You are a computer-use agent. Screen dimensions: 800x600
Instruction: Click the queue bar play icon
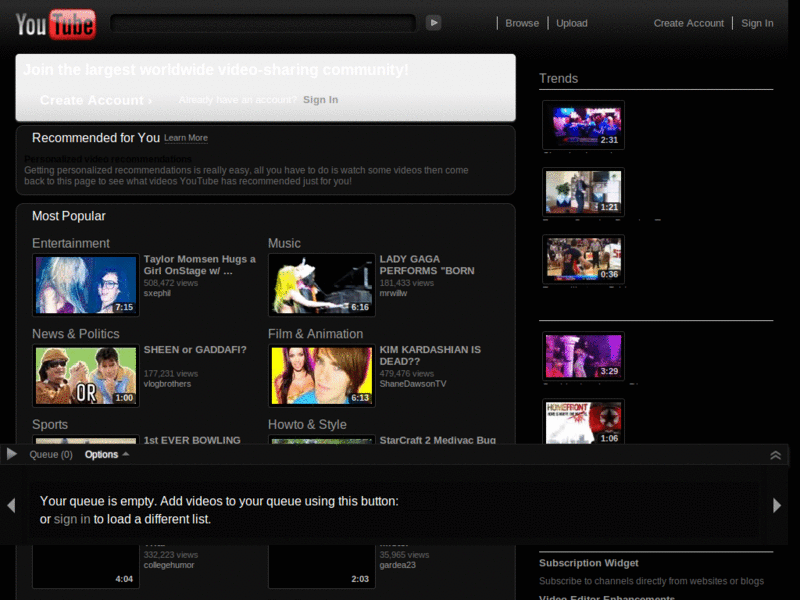[x=11, y=454]
